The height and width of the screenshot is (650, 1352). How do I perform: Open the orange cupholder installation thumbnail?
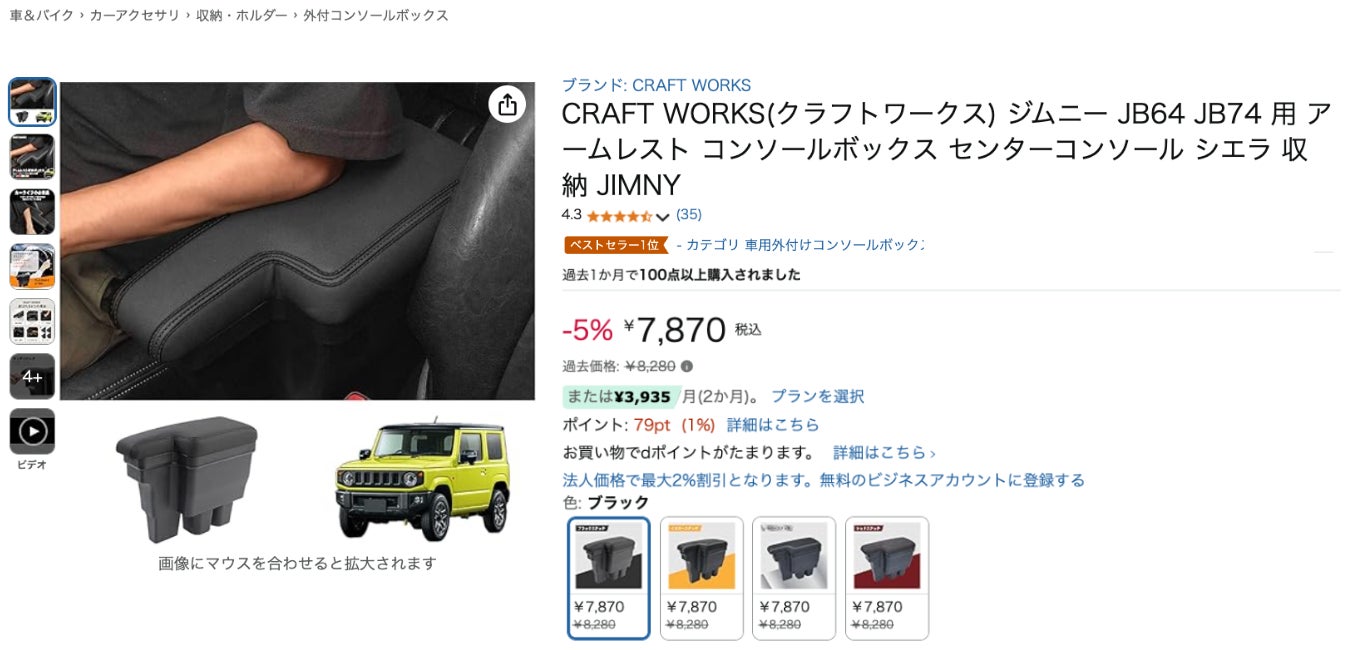(32, 266)
